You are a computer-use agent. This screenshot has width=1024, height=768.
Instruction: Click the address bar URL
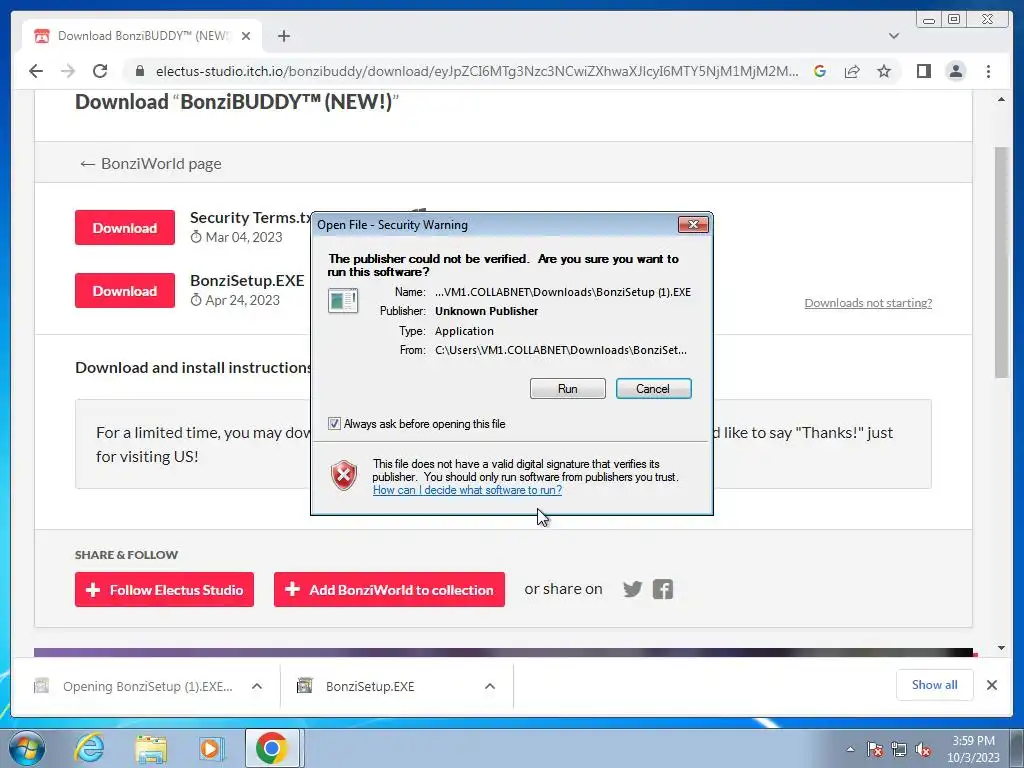[x=477, y=71]
